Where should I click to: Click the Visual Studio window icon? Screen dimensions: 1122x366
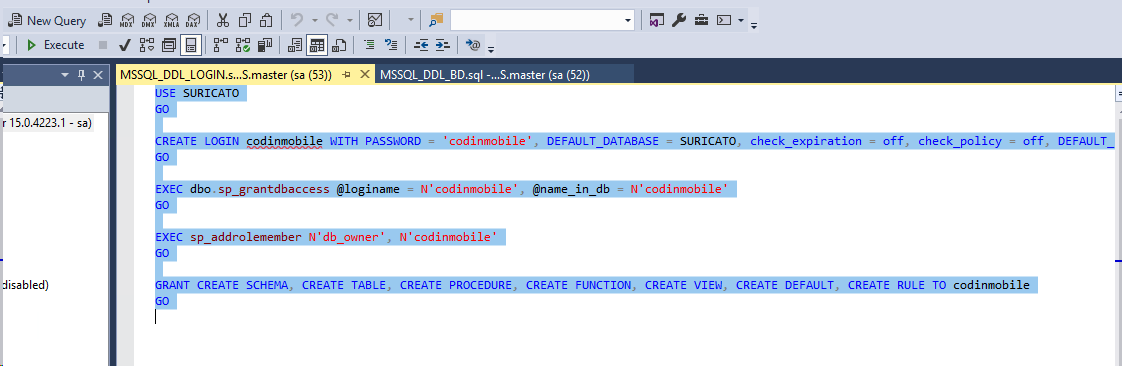657,21
